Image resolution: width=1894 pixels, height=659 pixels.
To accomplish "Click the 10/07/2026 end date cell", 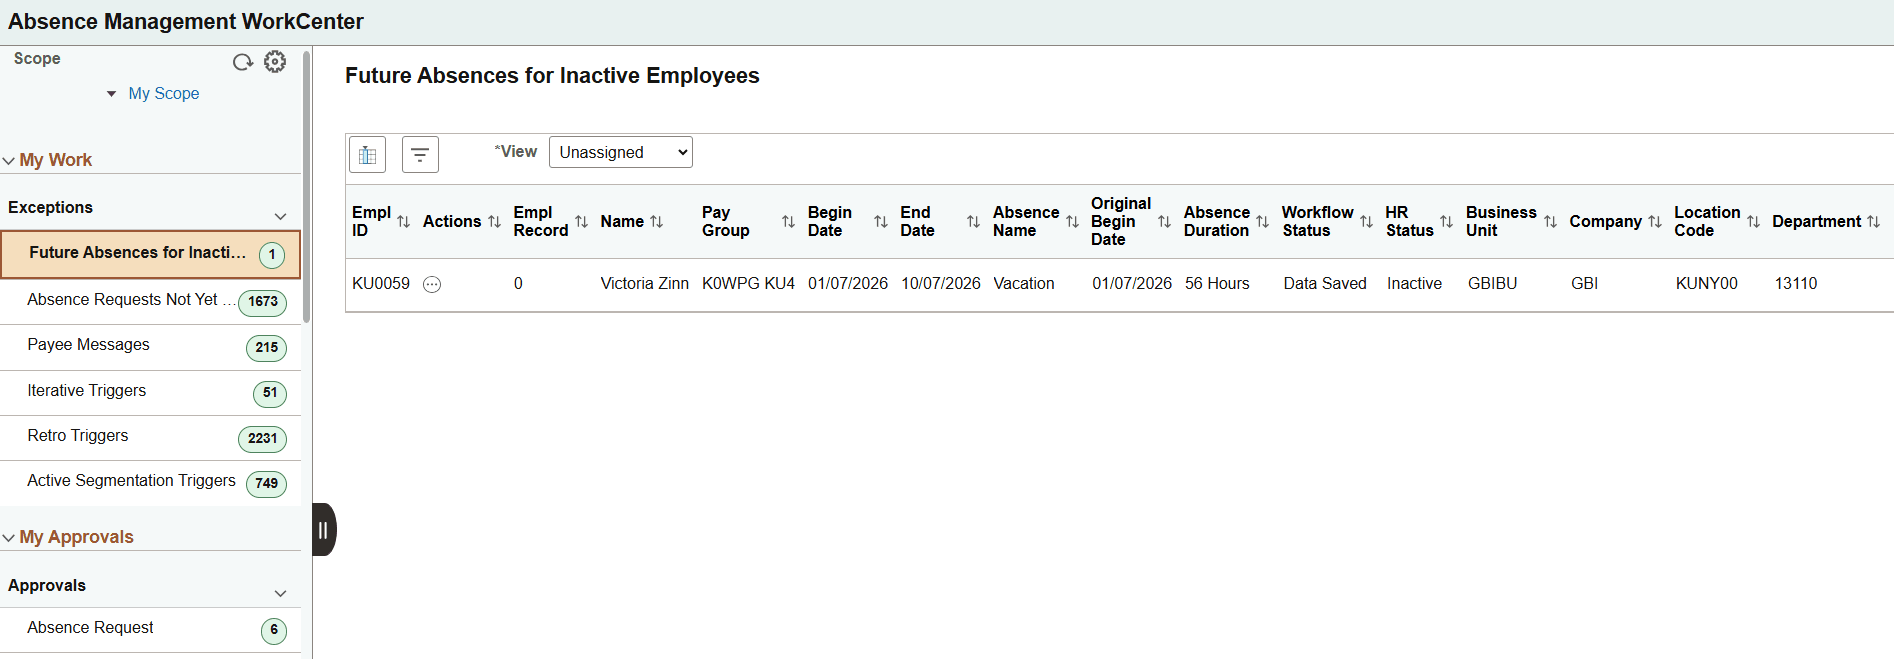I will pyautogui.click(x=941, y=284).
